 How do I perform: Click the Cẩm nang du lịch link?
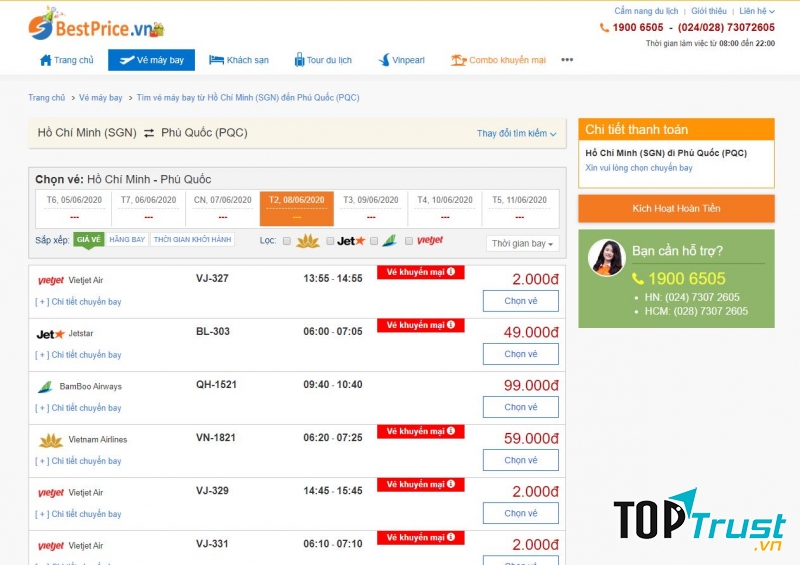pyautogui.click(x=646, y=11)
